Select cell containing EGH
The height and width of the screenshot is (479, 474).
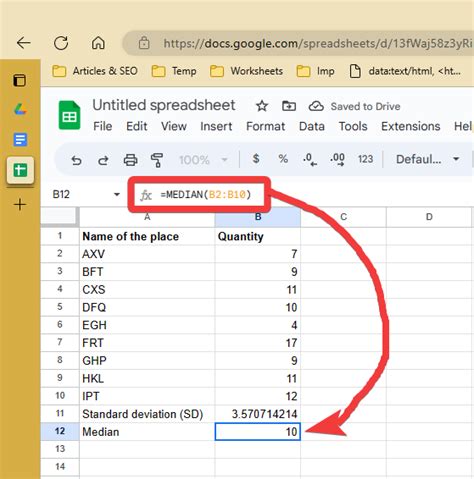click(x=147, y=325)
